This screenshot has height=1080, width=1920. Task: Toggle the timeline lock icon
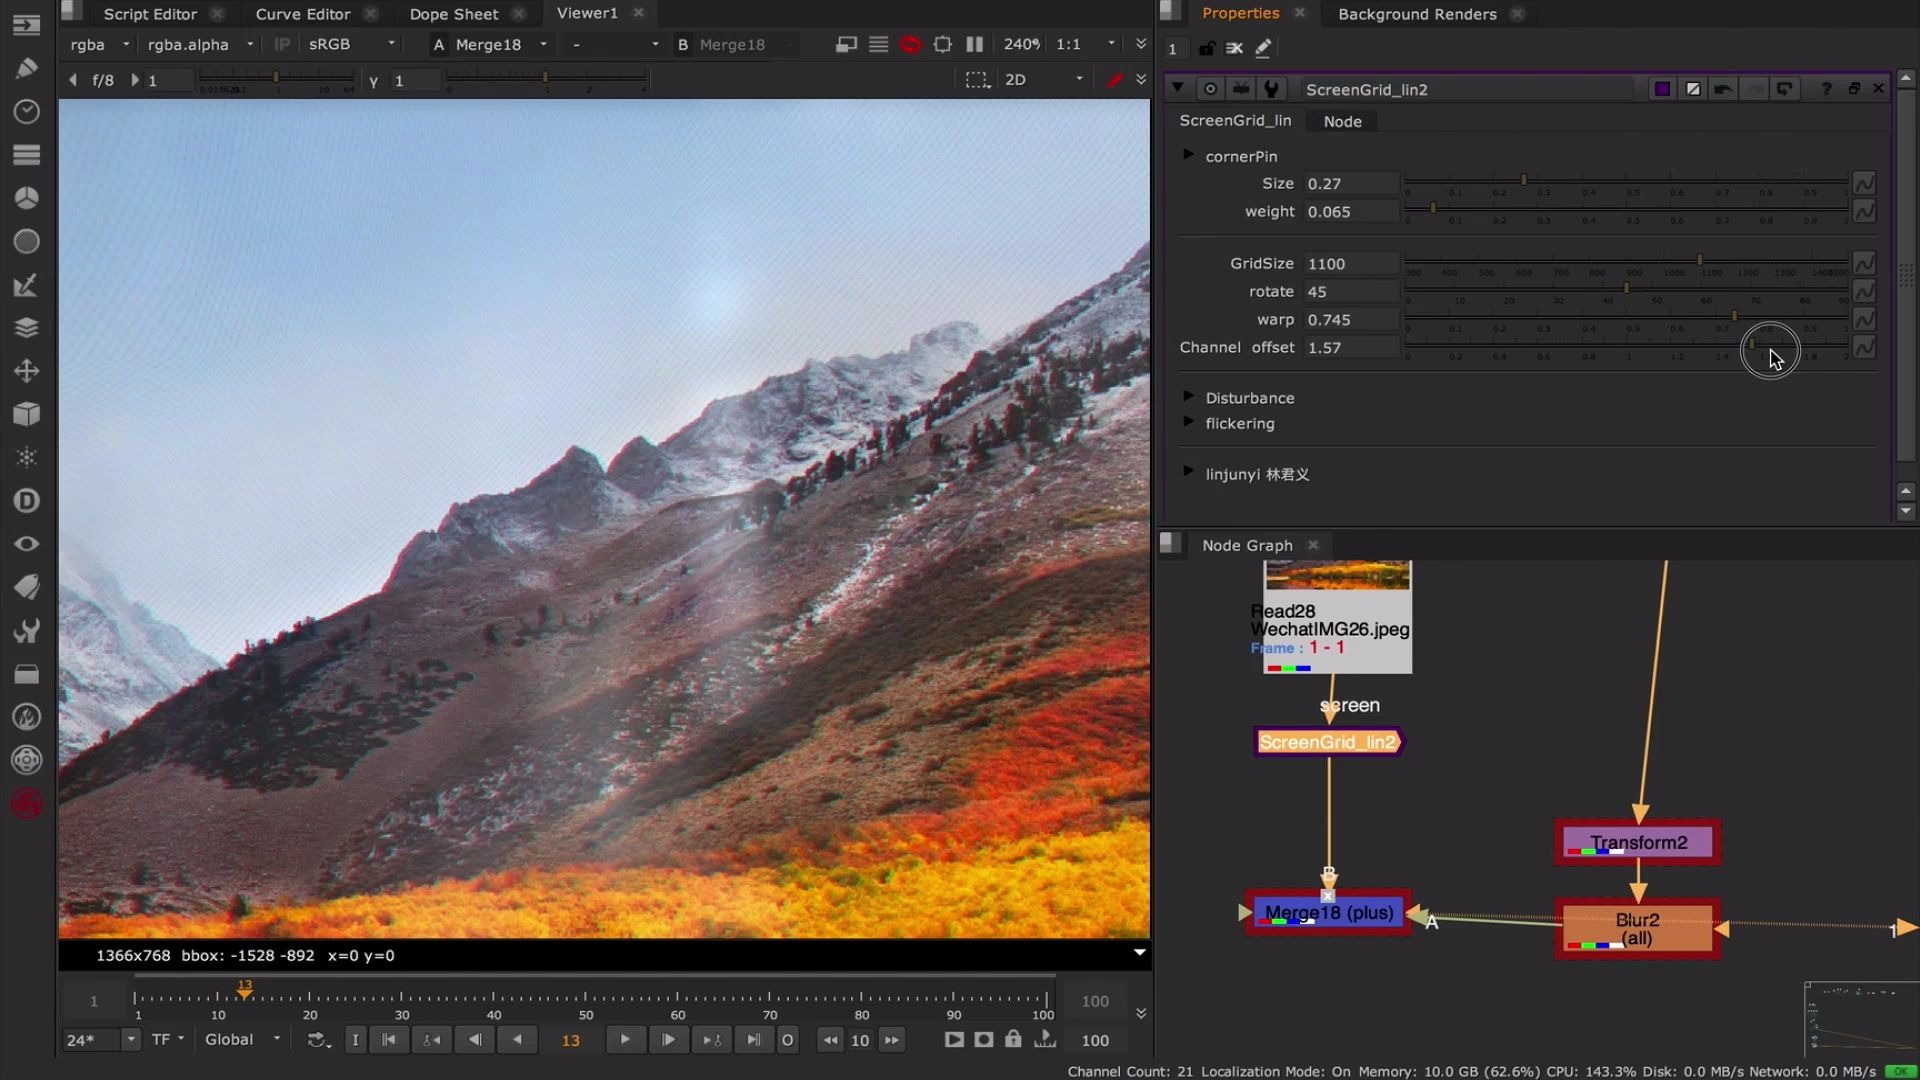pos(1013,1040)
